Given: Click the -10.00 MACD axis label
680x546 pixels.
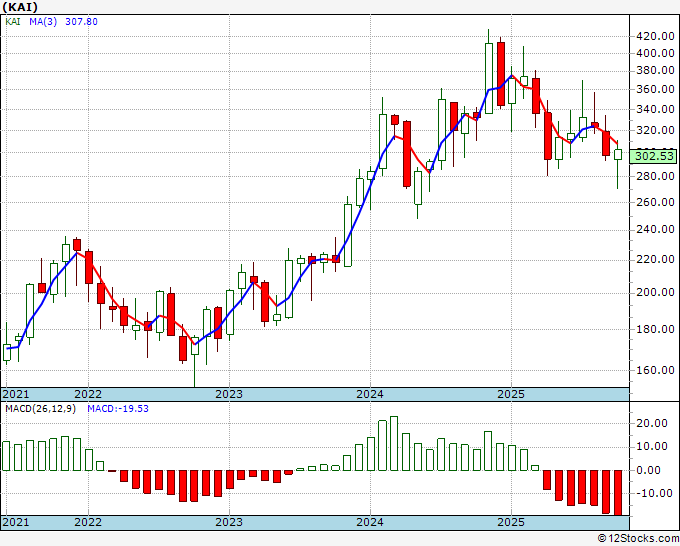Looking at the screenshot, I should click(651, 493).
